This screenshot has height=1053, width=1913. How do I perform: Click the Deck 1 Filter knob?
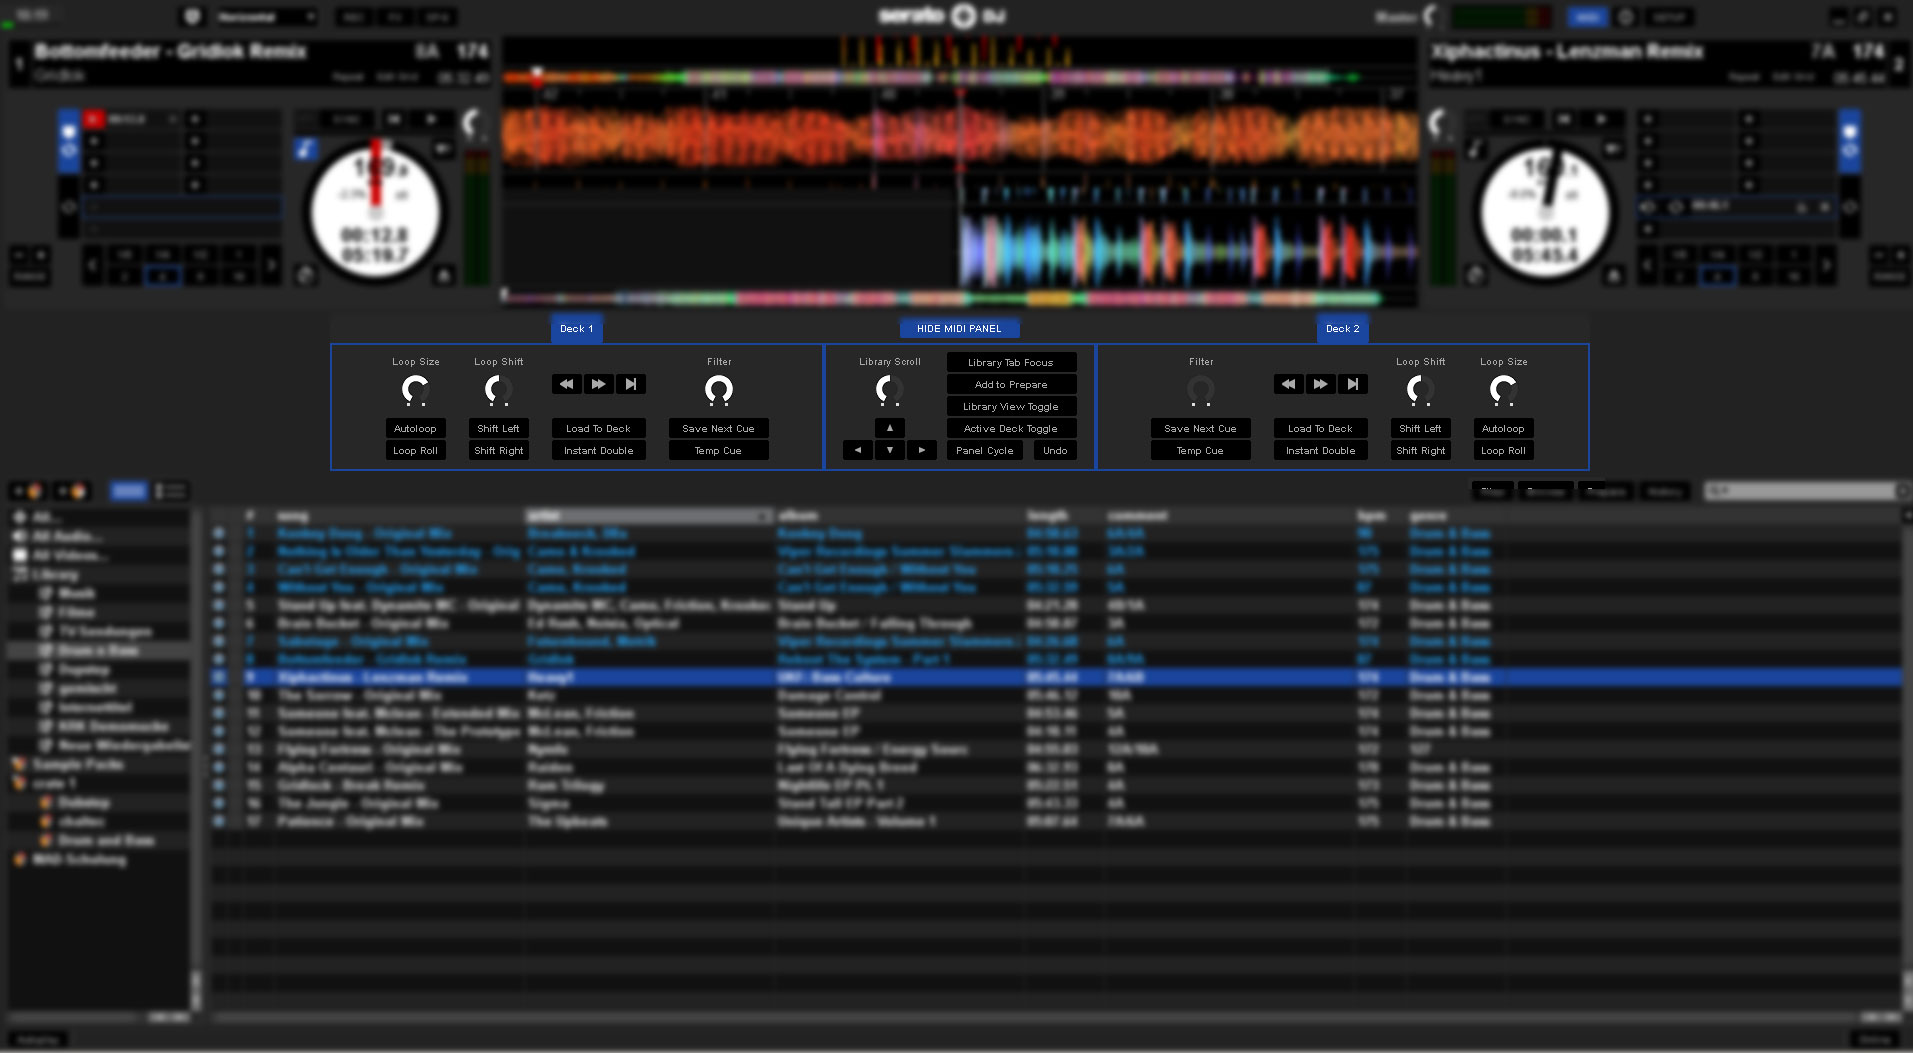point(719,389)
